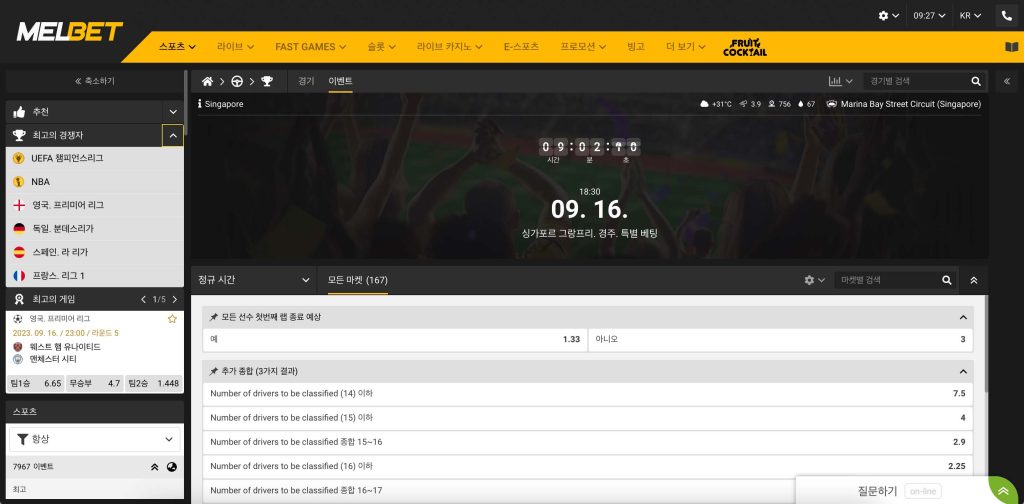
Task: Bet on 팀2승 at 1.448
Action: [153, 383]
